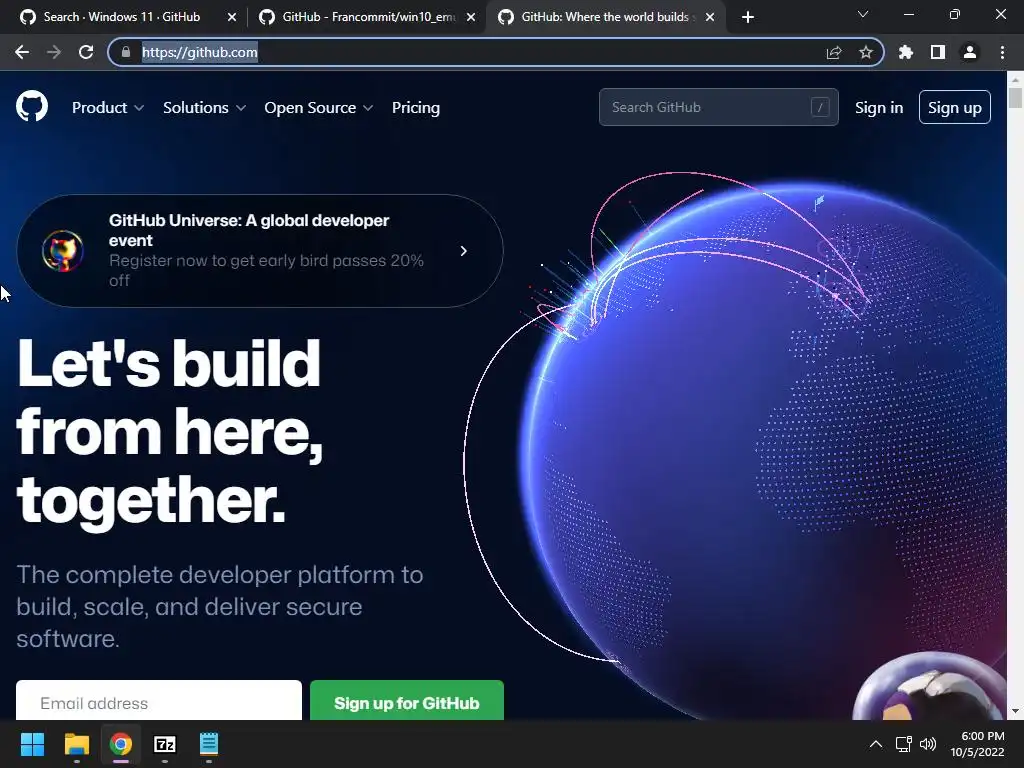Click the share this page icon

(834, 52)
